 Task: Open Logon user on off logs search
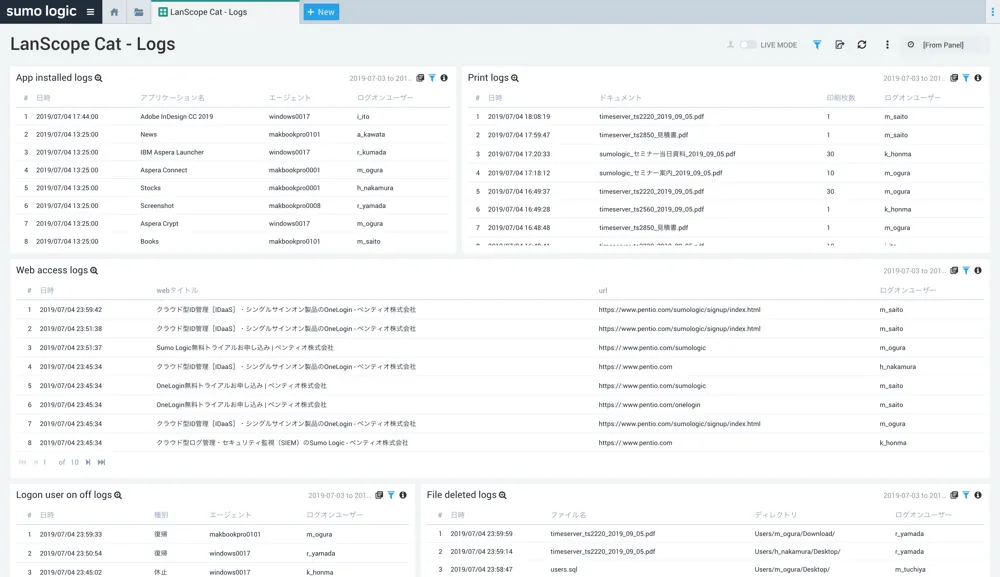pos(118,495)
